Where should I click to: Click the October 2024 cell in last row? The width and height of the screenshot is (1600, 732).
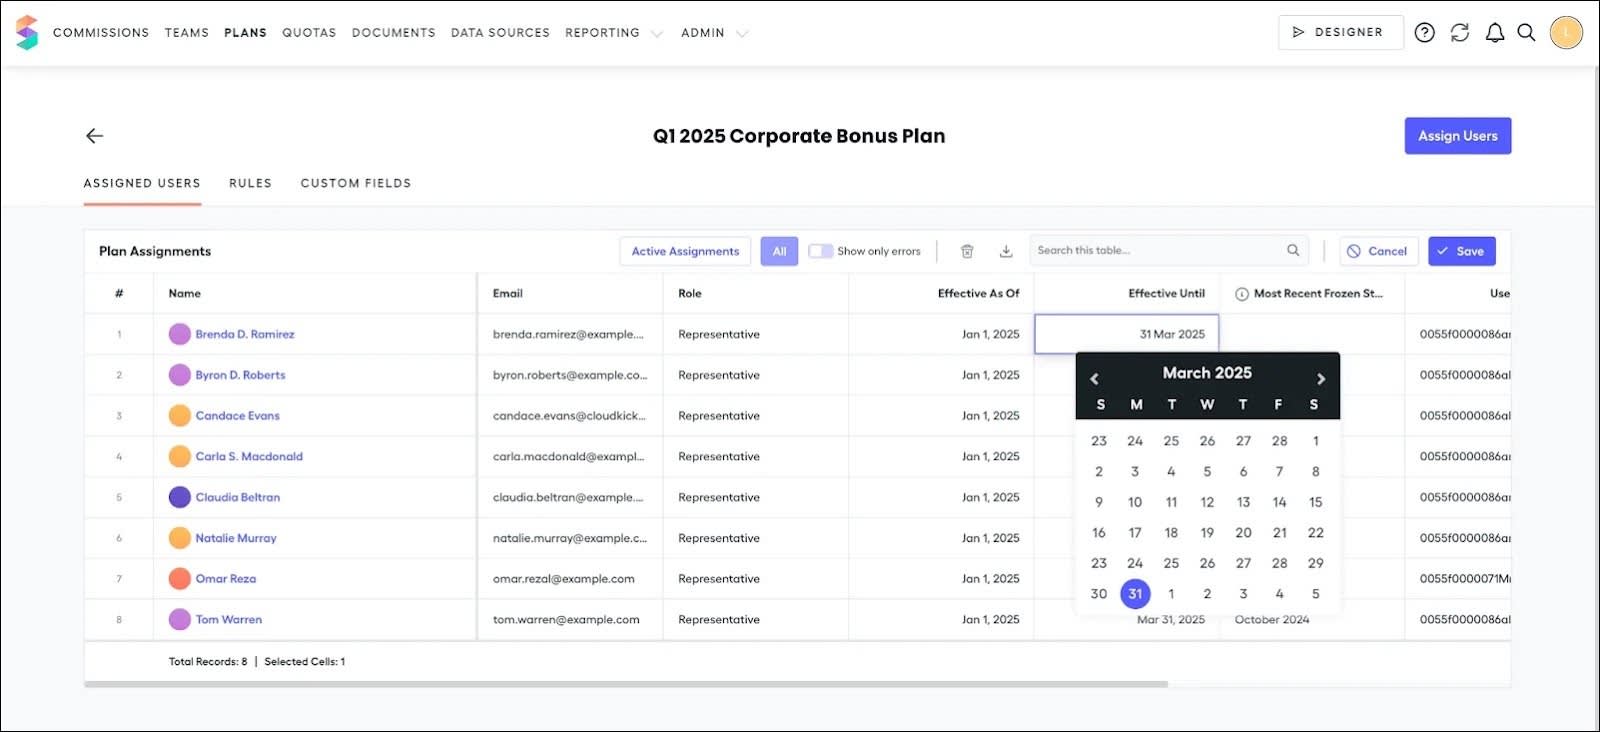[x=1312, y=620]
